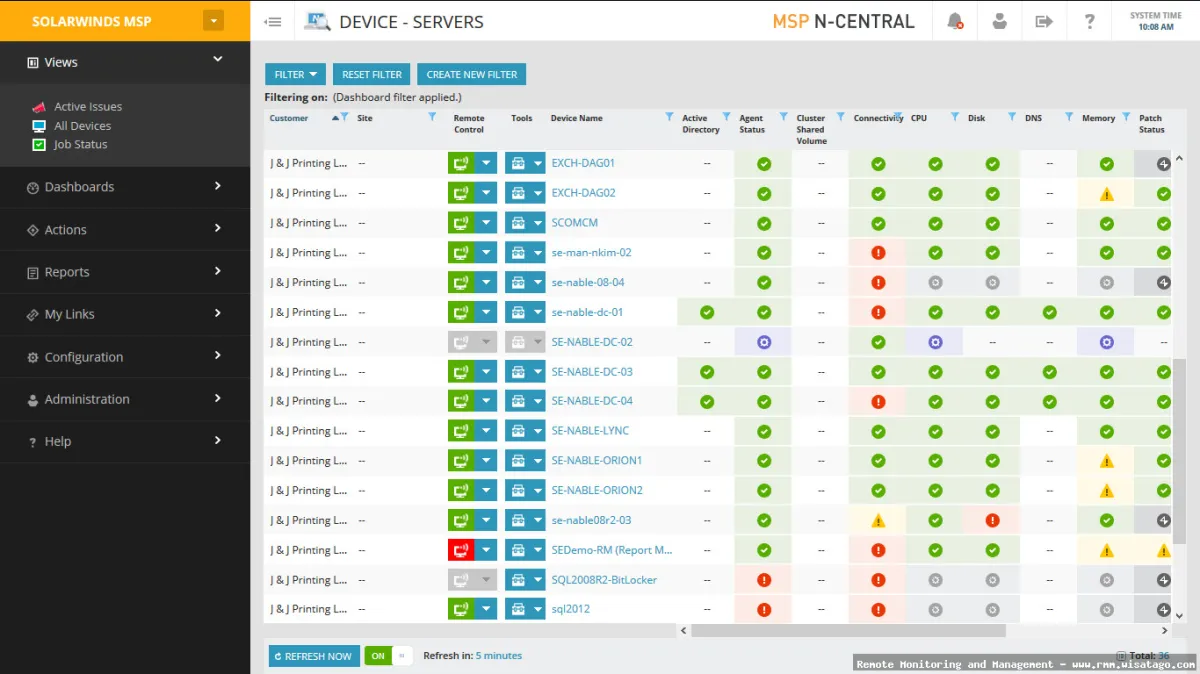The width and height of the screenshot is (1200, 674).
Task: Sort by Customer column header
Action: click(289, 118)
